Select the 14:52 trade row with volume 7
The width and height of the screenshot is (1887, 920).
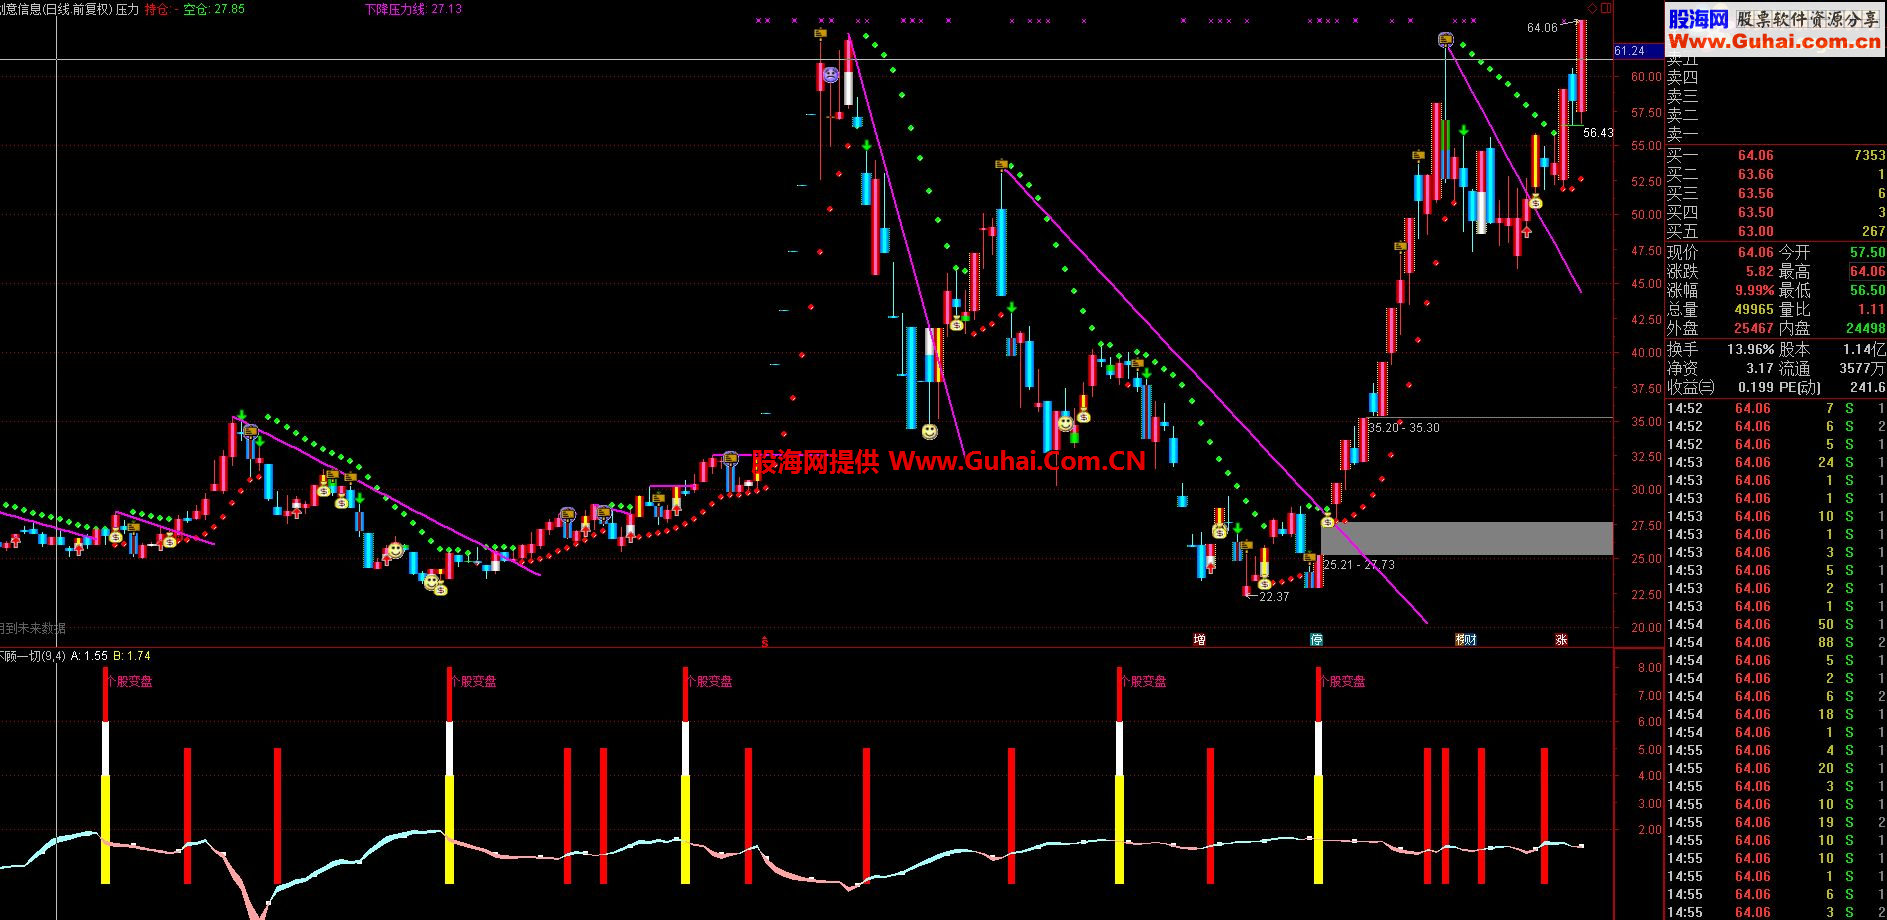(1776, 408)
